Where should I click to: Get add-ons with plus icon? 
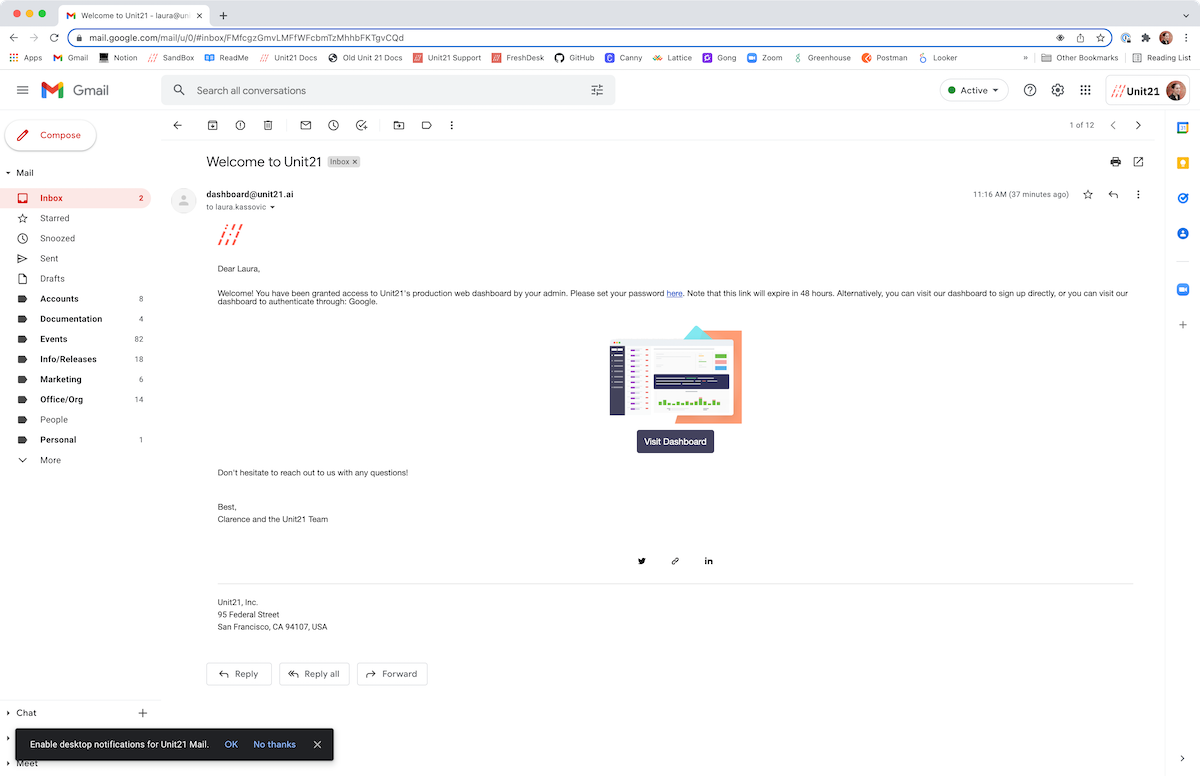pos(1183,325)
